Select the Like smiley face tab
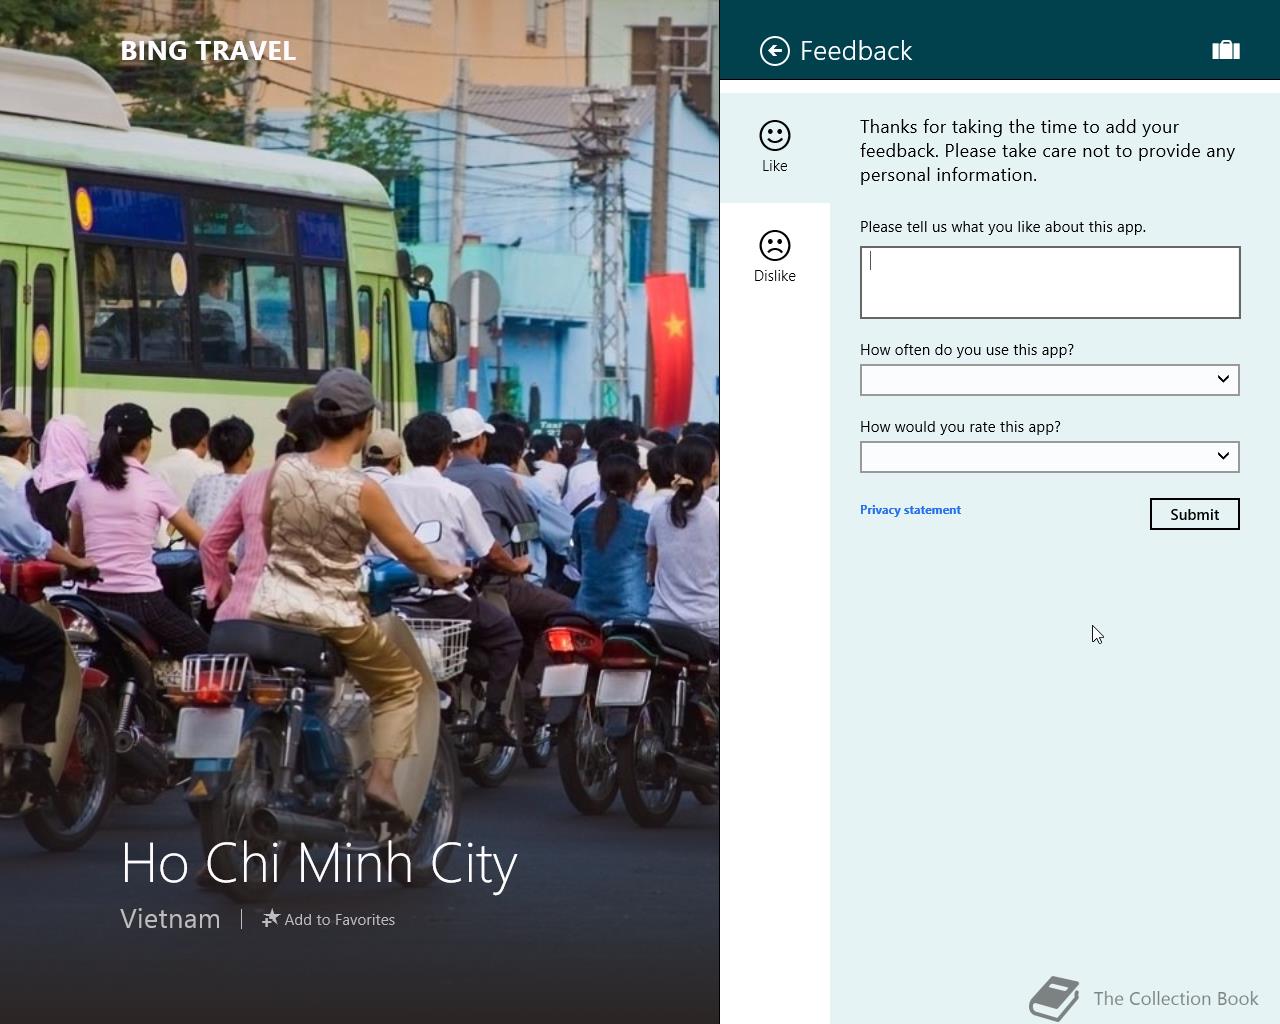 (x=775, y=147)
